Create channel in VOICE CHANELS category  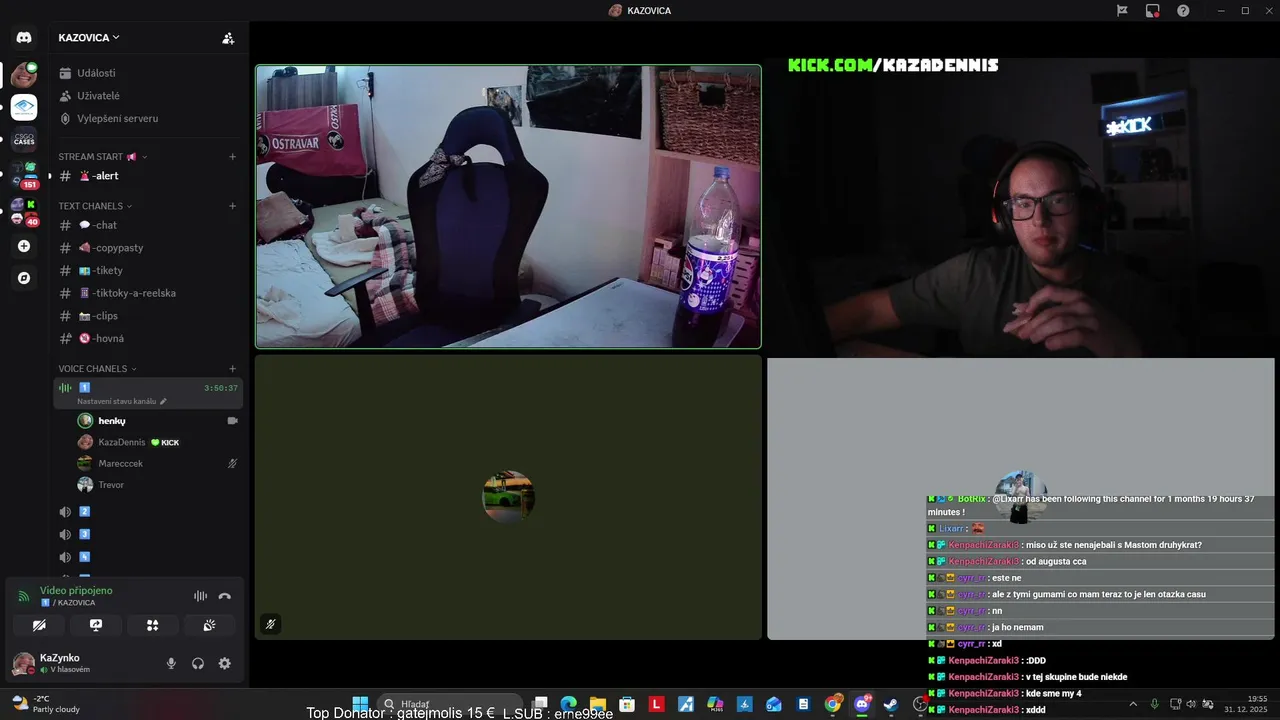coord(232,369)
